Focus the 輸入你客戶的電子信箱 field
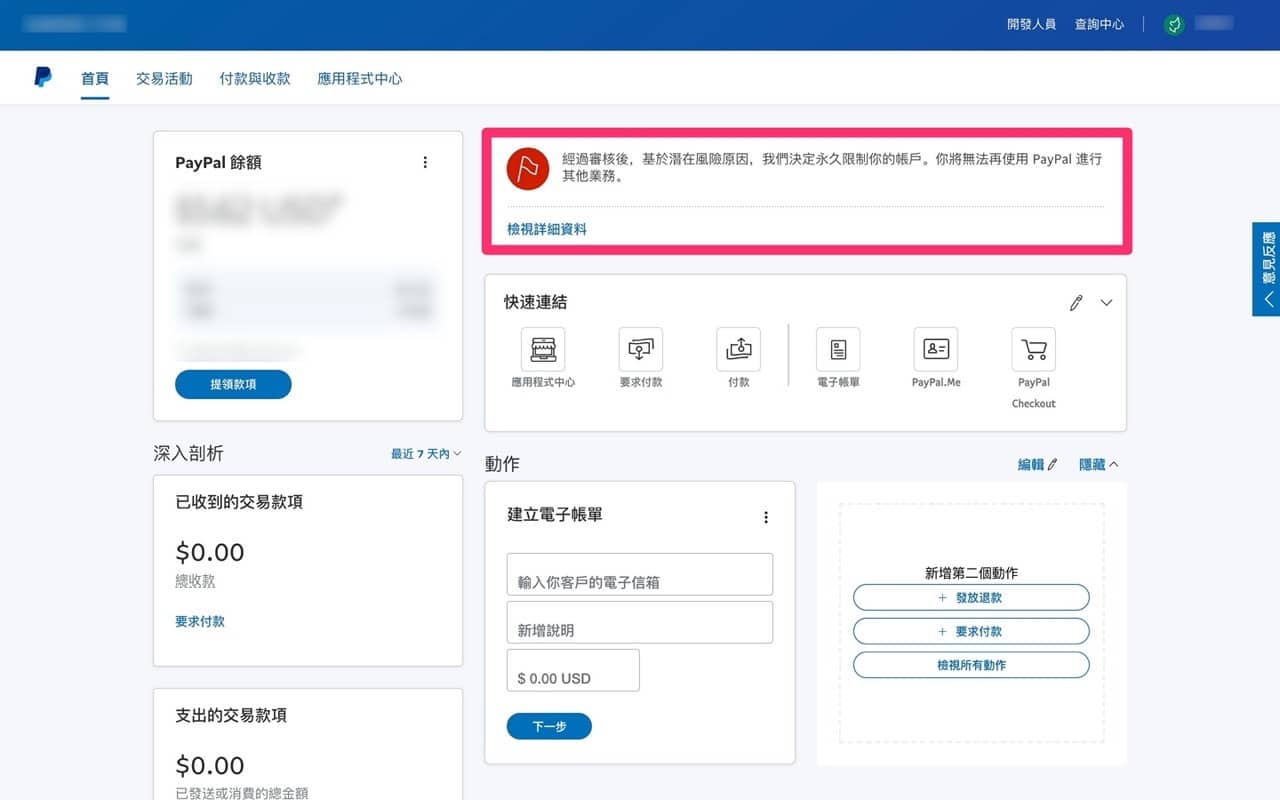Viewport: 1280px width, 800px height. (x=640, y=574)
